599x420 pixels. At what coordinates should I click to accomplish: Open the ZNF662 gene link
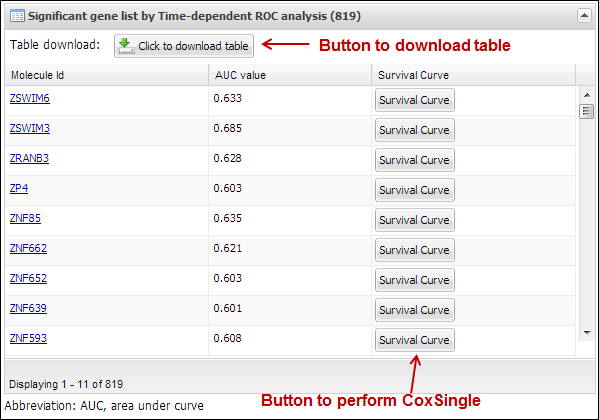pyautogui.click(x=28, y=248)
